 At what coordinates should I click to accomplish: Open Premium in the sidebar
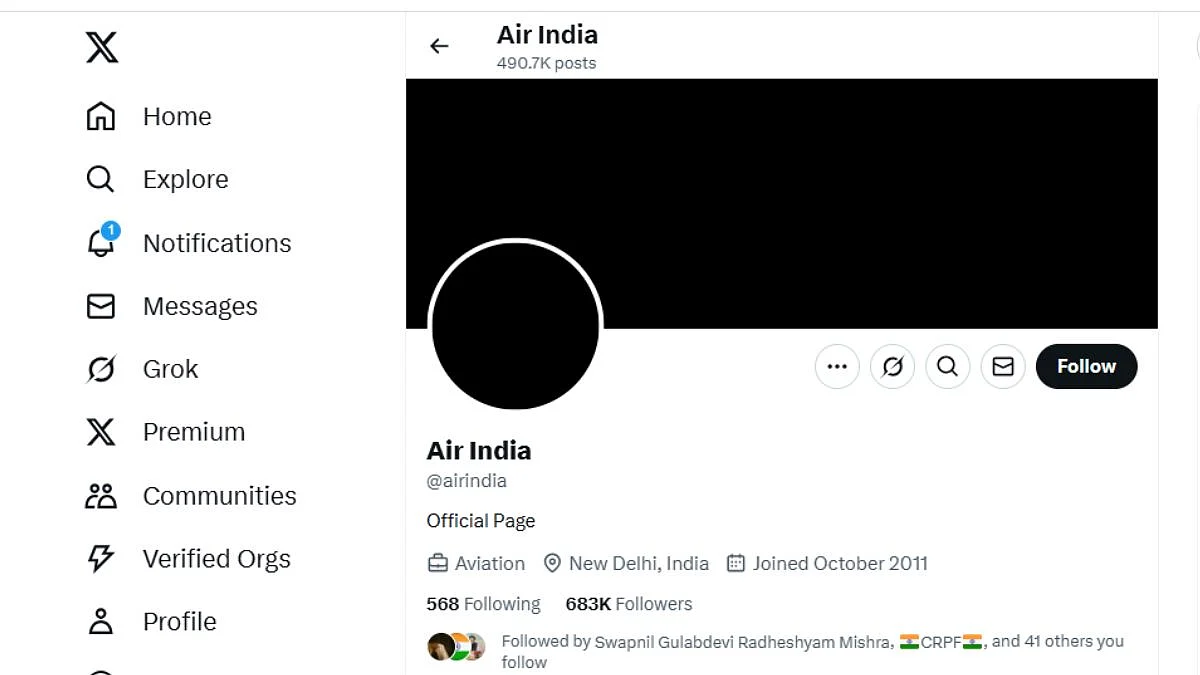[193, 432]
